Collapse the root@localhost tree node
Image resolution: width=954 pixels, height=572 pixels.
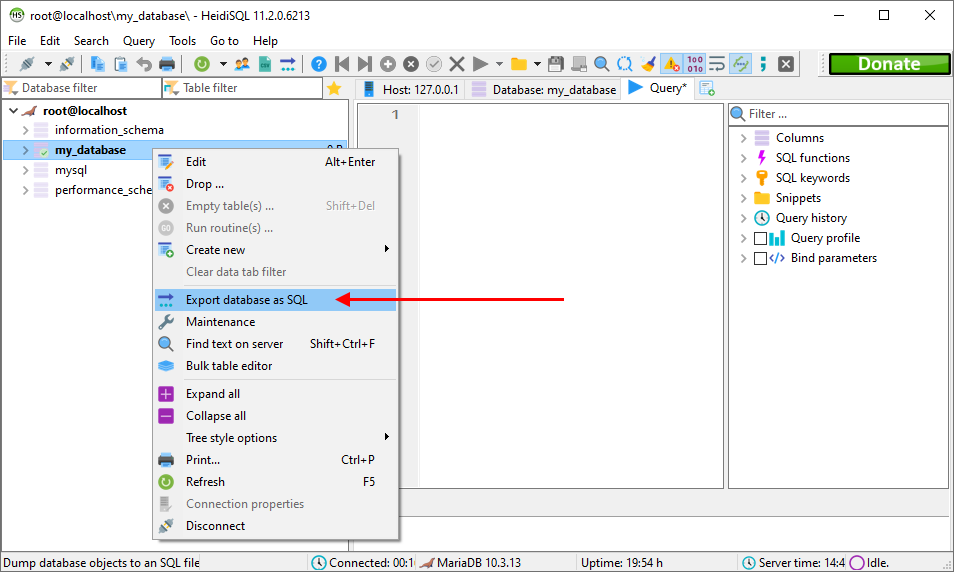coord(13,111)
